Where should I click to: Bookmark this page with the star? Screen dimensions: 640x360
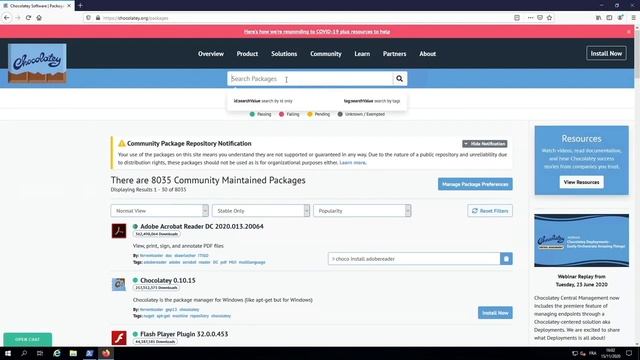pyautogui.click(x=549, y=18)
